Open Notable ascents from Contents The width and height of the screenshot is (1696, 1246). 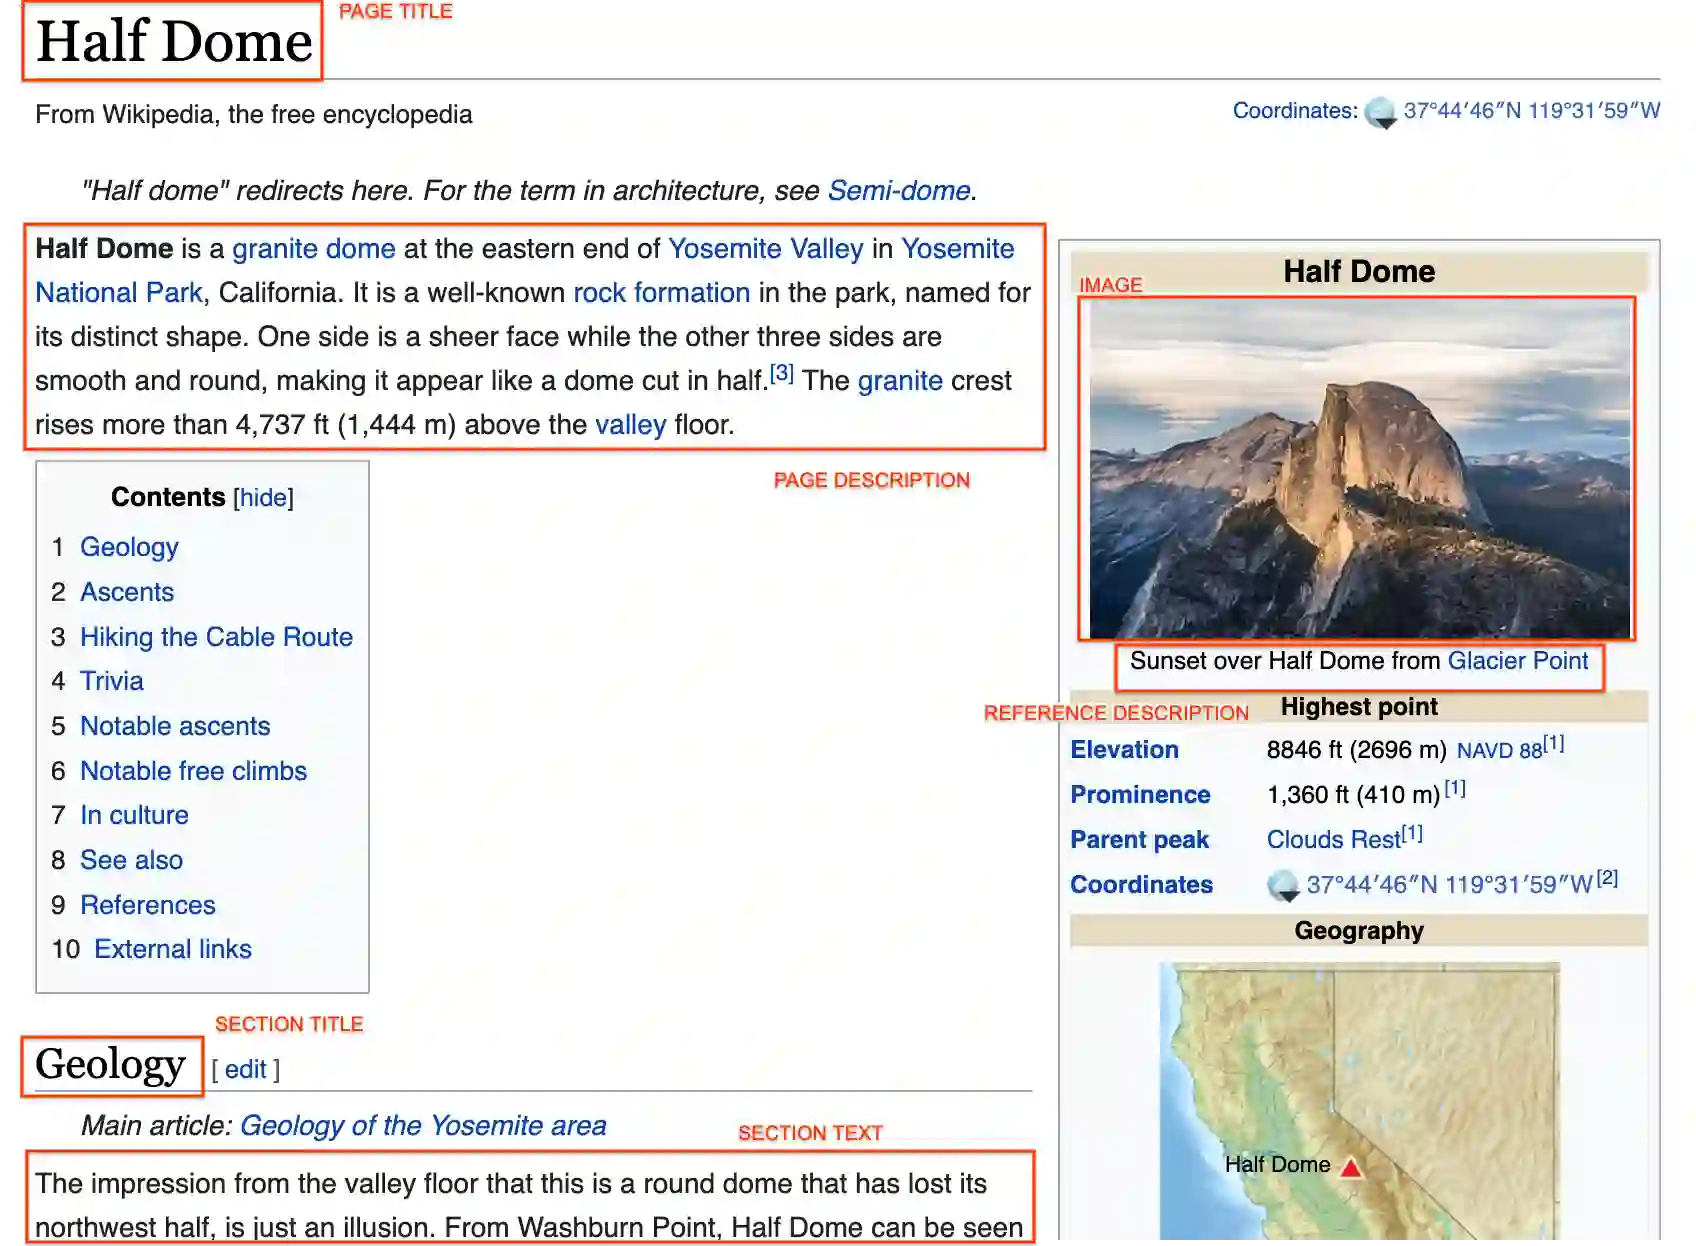tap(175, 726)
